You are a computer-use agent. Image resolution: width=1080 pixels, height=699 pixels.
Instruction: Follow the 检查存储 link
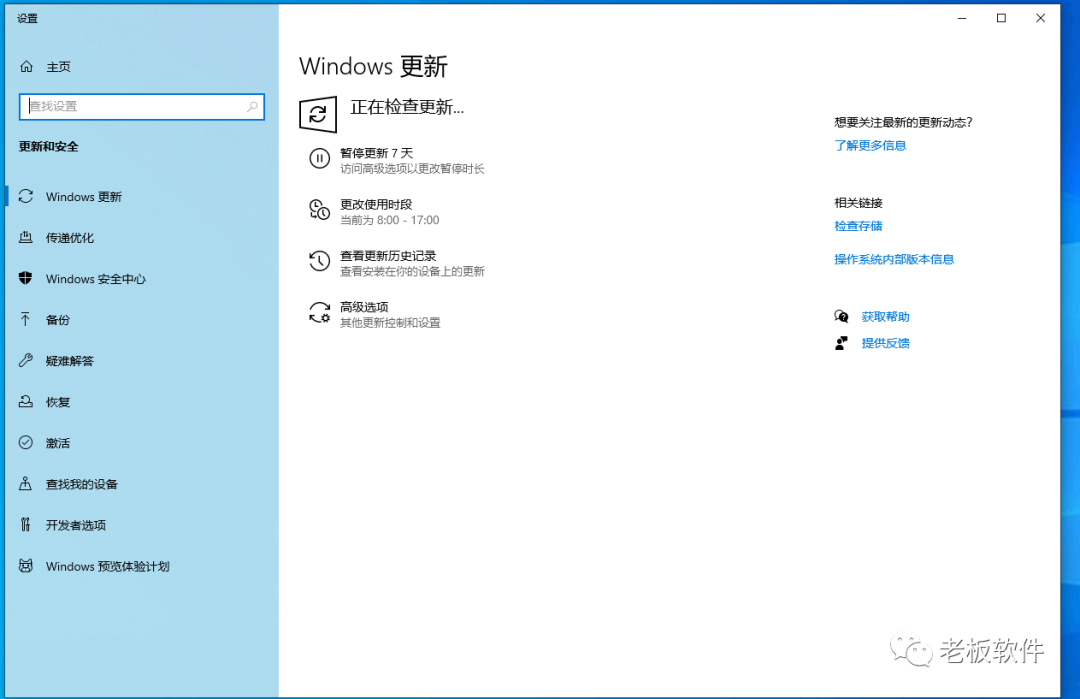click(858, 226)
